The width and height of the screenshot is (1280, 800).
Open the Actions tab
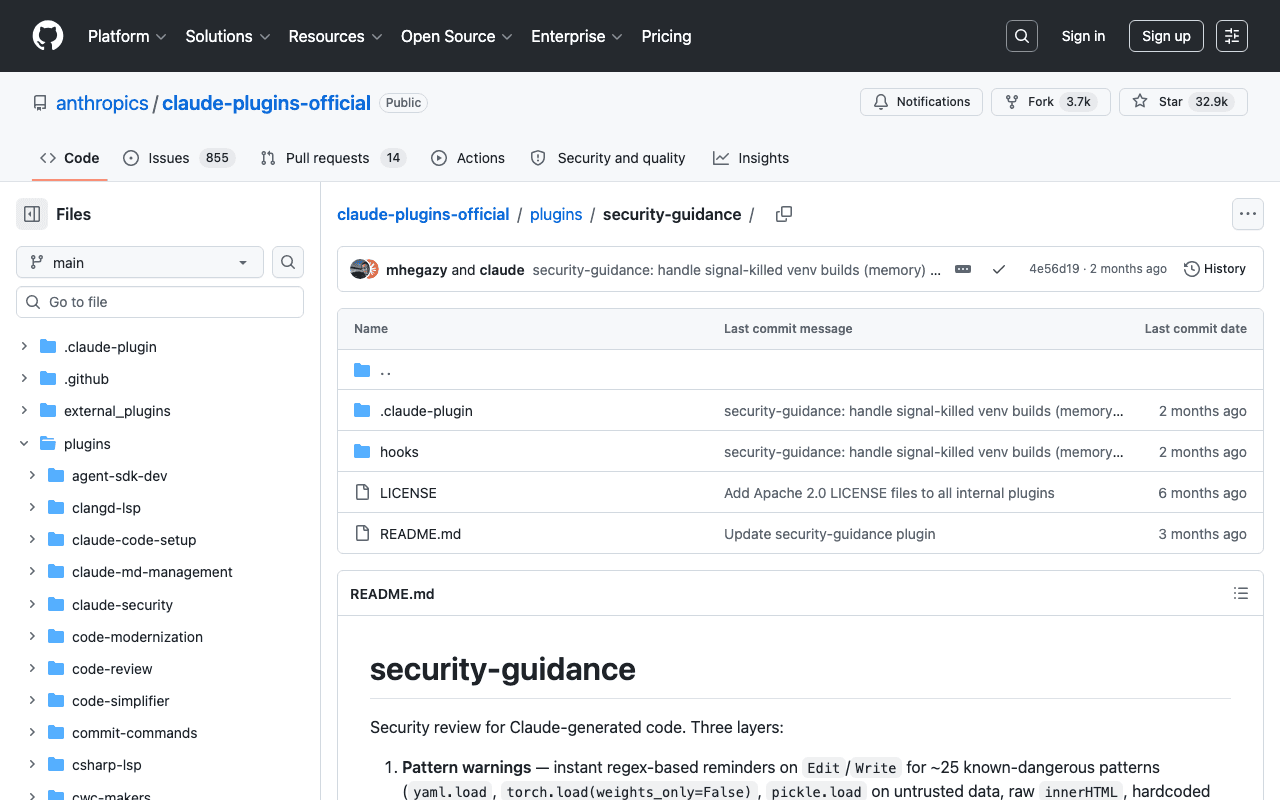pos(468,158)
